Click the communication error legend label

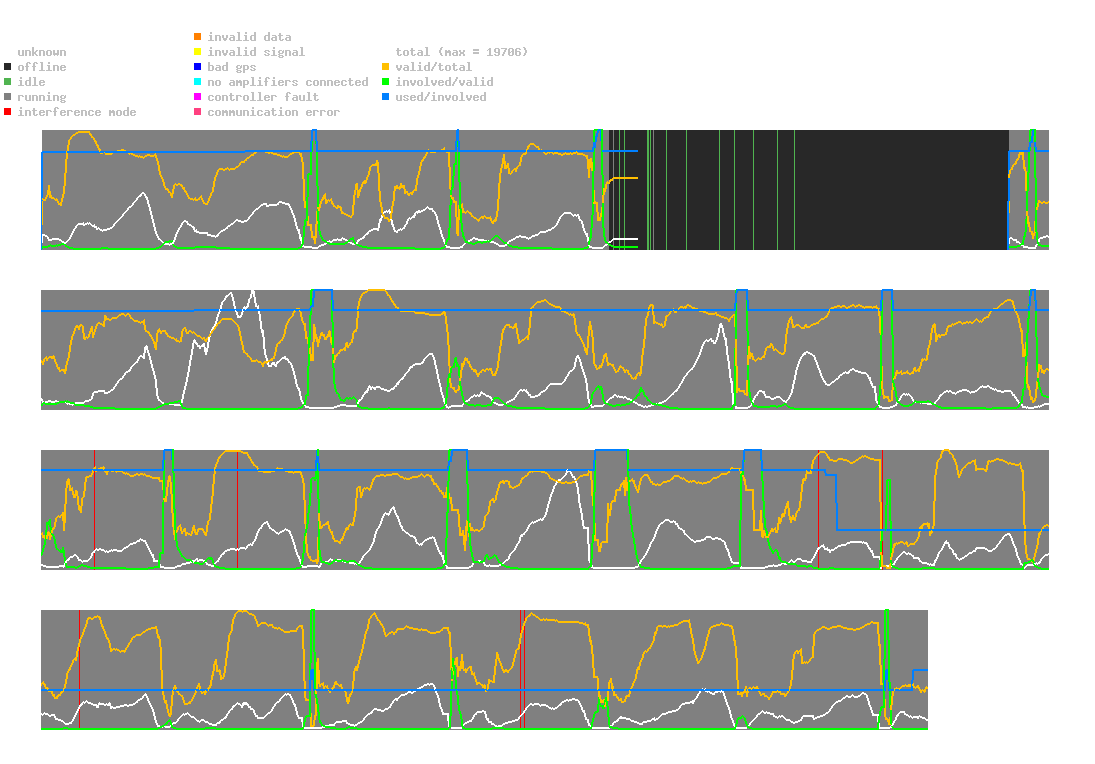[274, 112]
